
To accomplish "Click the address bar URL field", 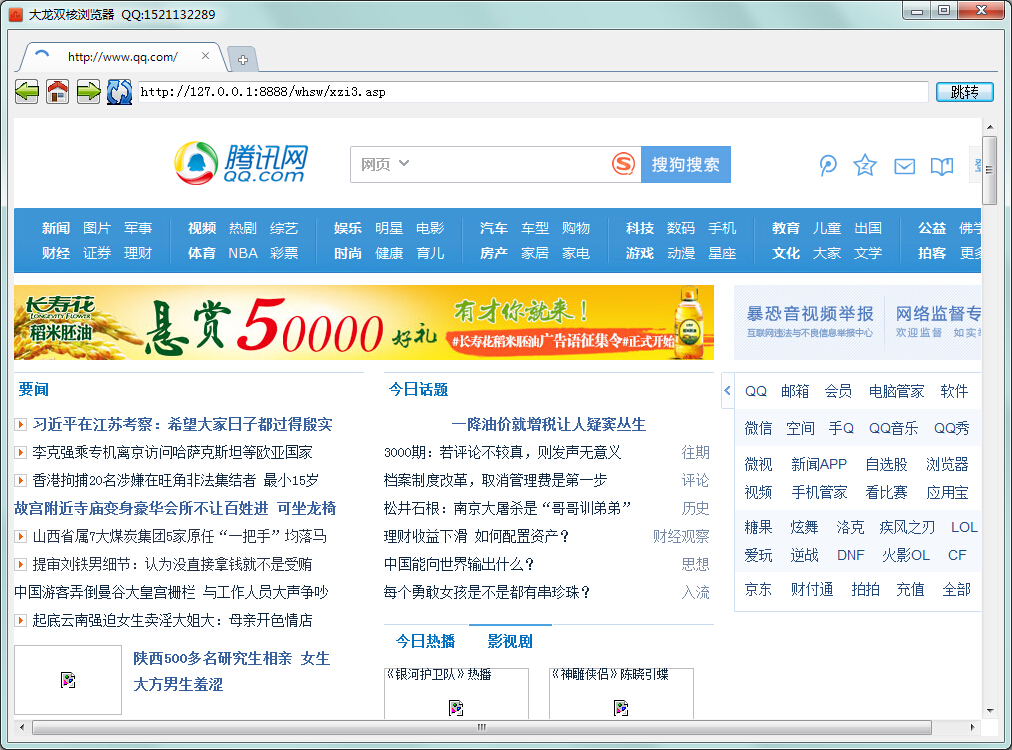I will point(533,92).
